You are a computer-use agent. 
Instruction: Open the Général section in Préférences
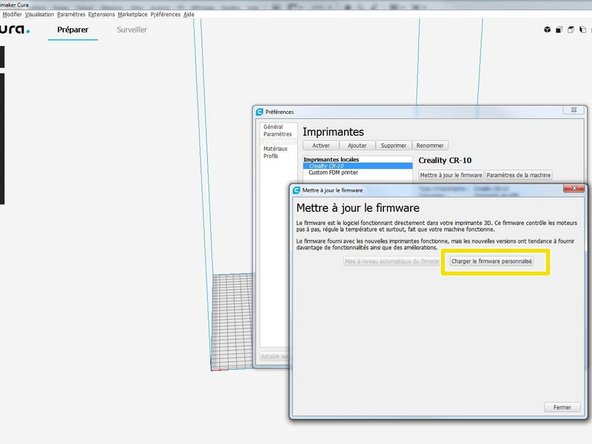273,127
